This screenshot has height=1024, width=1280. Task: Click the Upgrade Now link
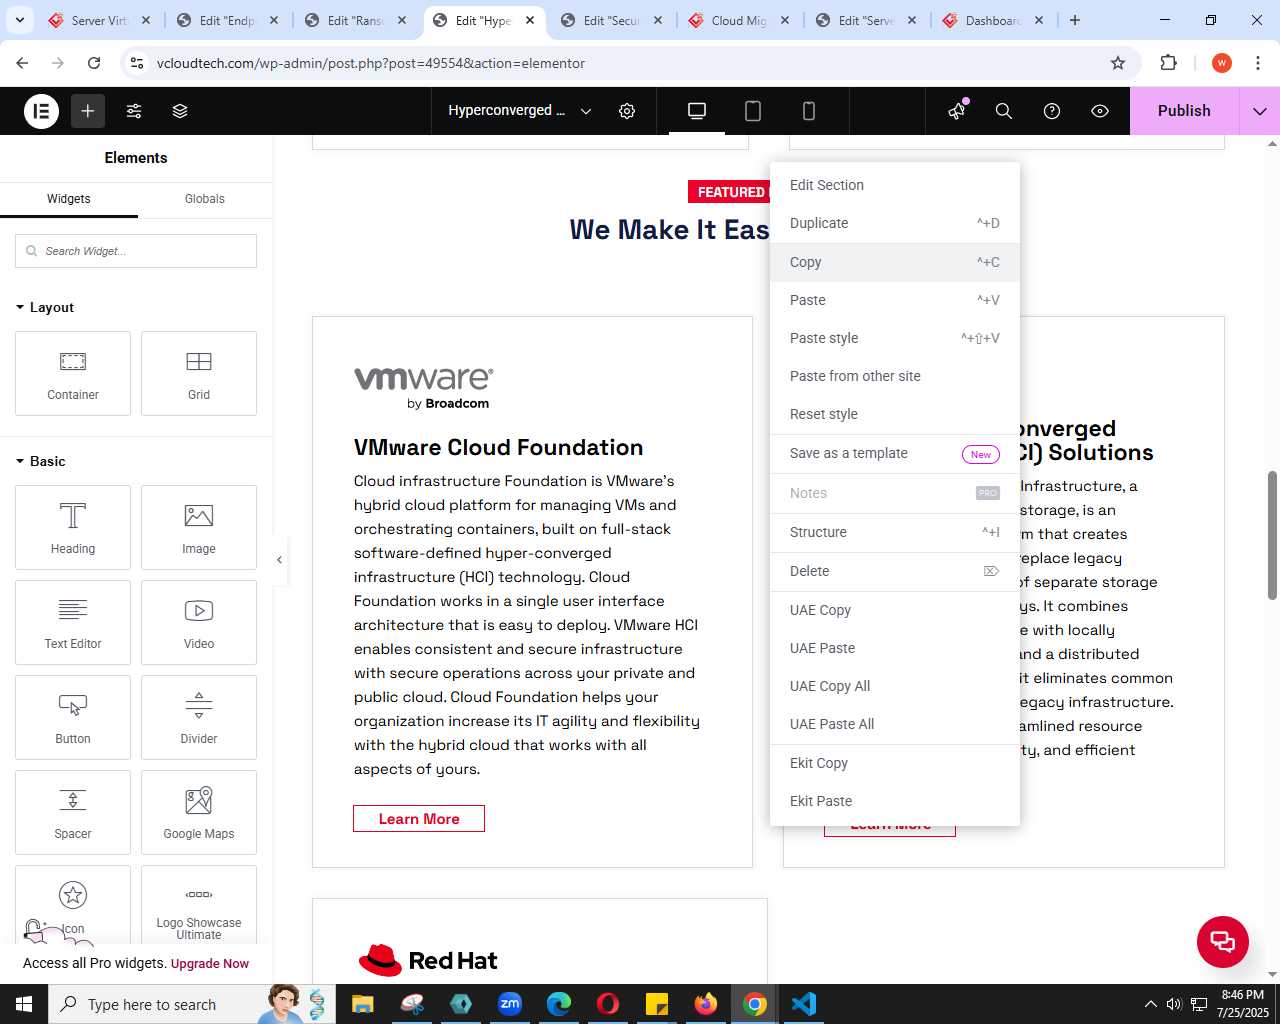210,964
